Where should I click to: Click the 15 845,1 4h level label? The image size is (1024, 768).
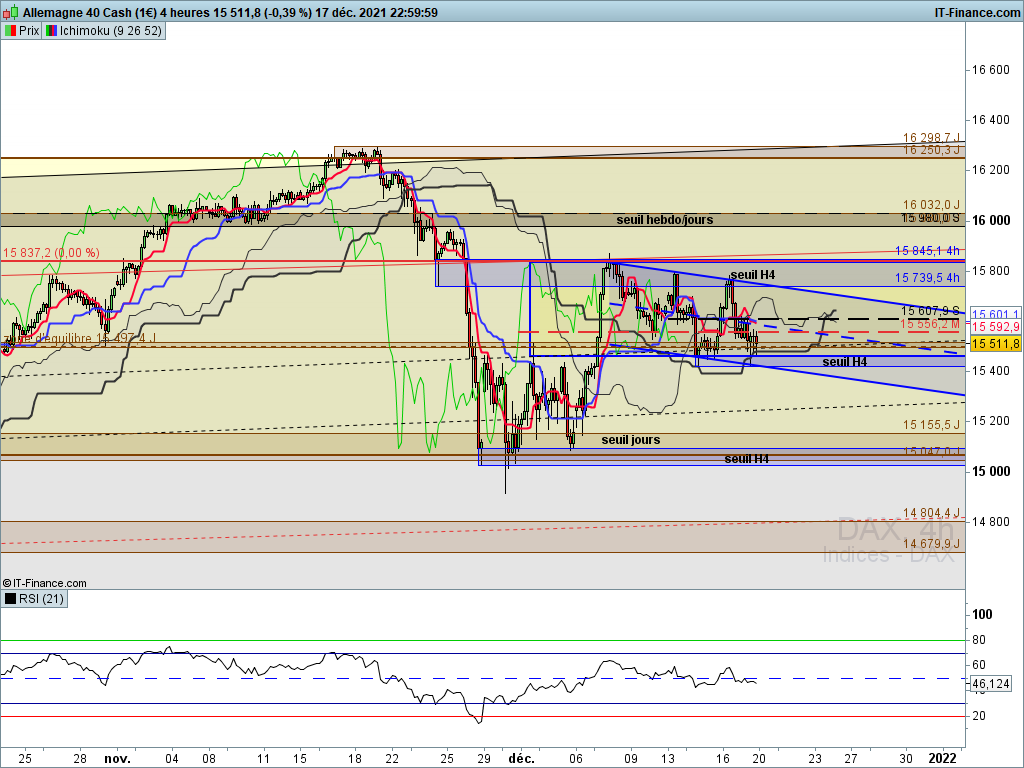point(927,251)
